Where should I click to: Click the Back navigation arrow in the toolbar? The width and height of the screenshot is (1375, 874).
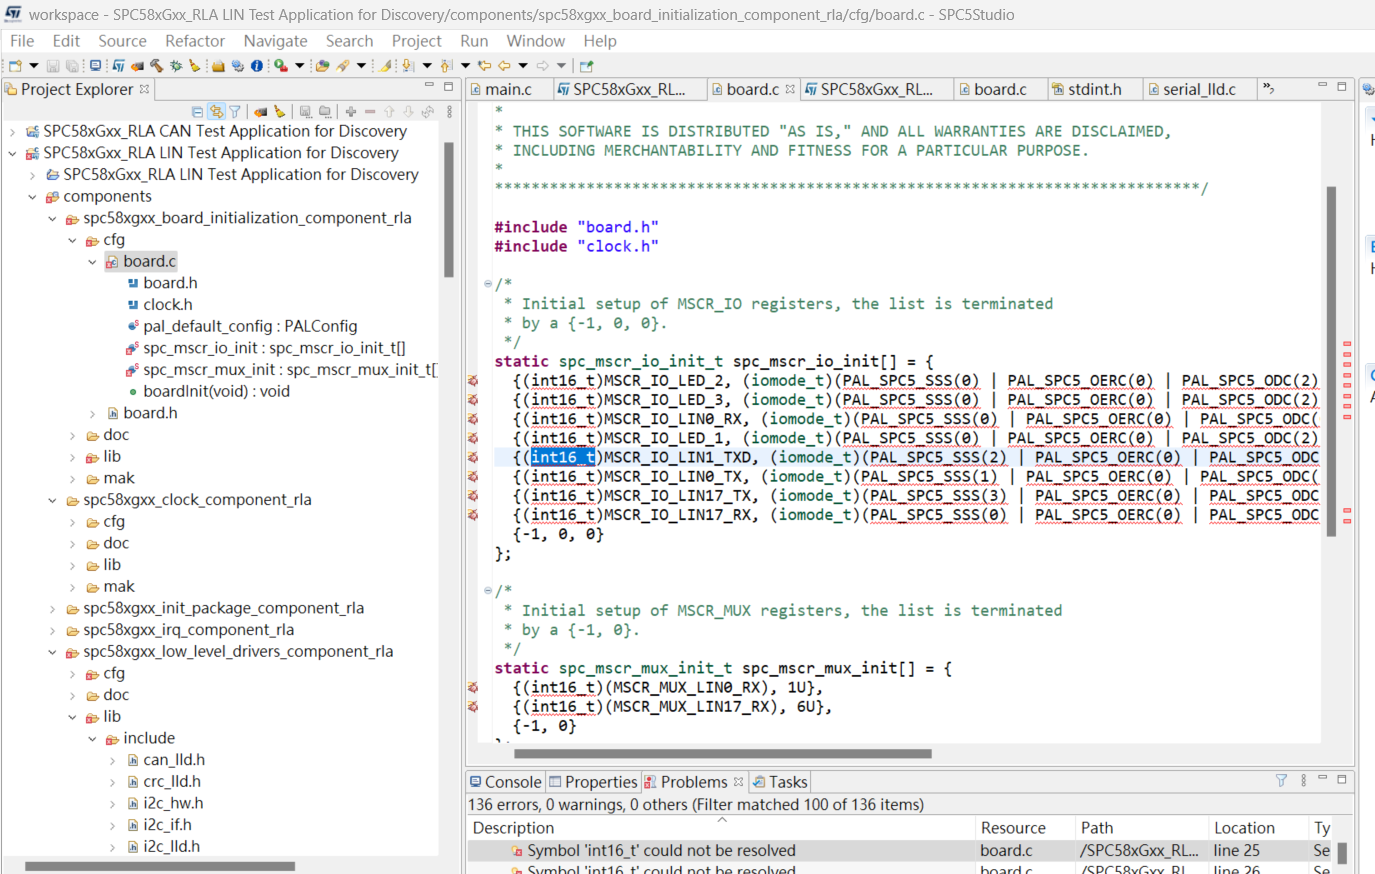point(502,64)
